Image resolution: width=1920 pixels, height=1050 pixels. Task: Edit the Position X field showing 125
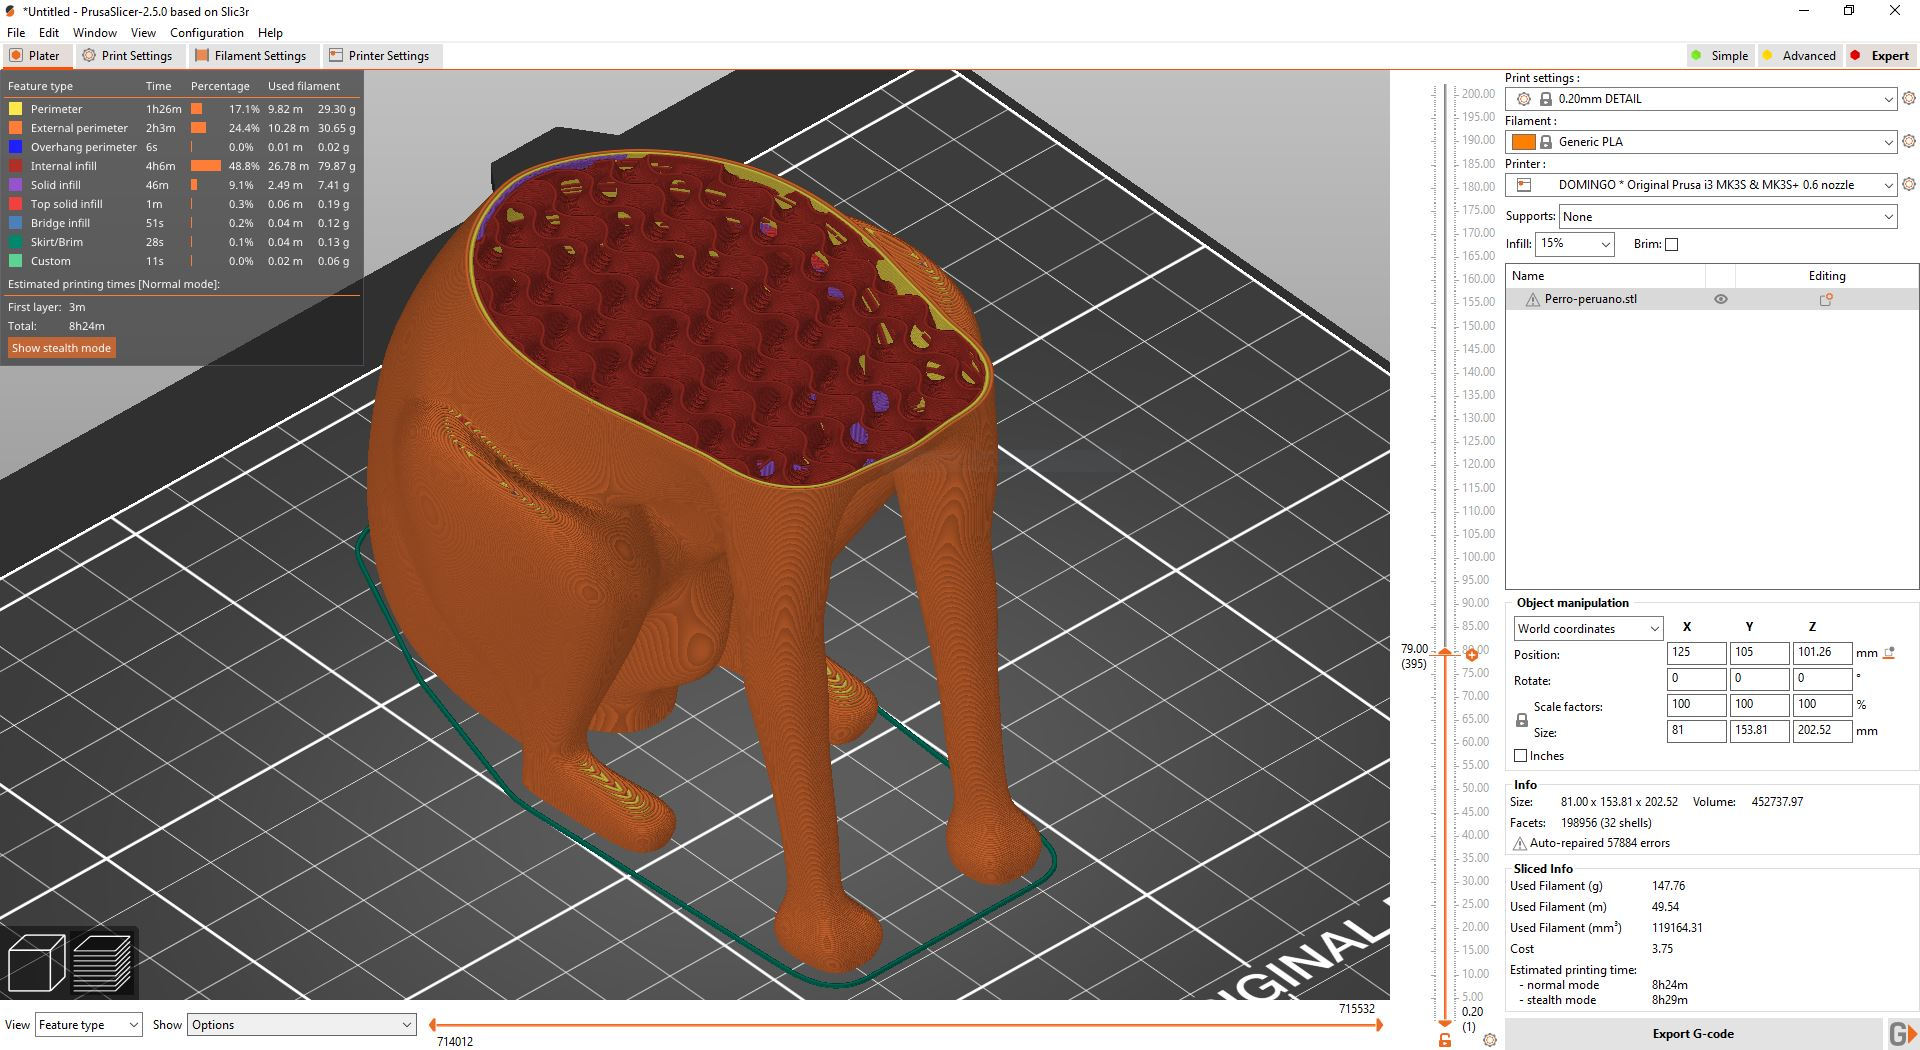tap(1695, 652)
